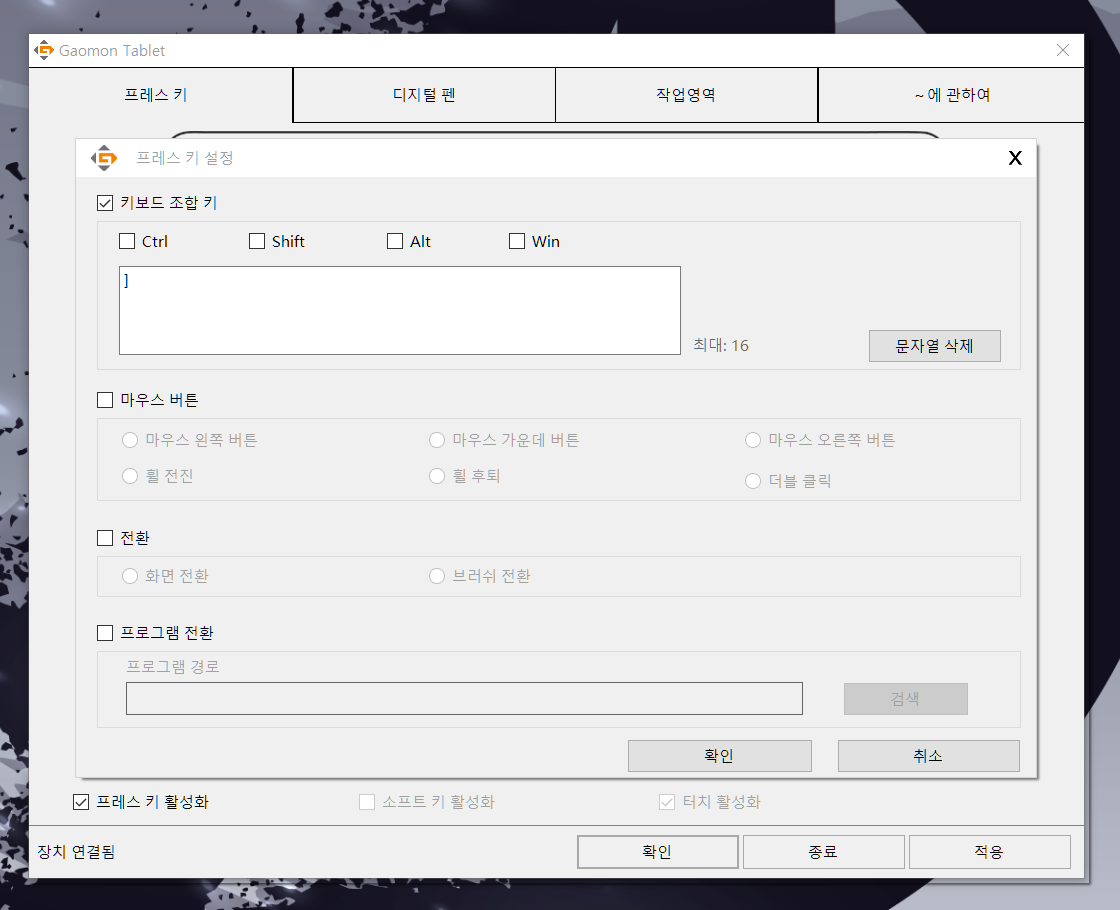The image size is (1120, 910).
Task: Click the 적용 button
Action: coord(989,852)
